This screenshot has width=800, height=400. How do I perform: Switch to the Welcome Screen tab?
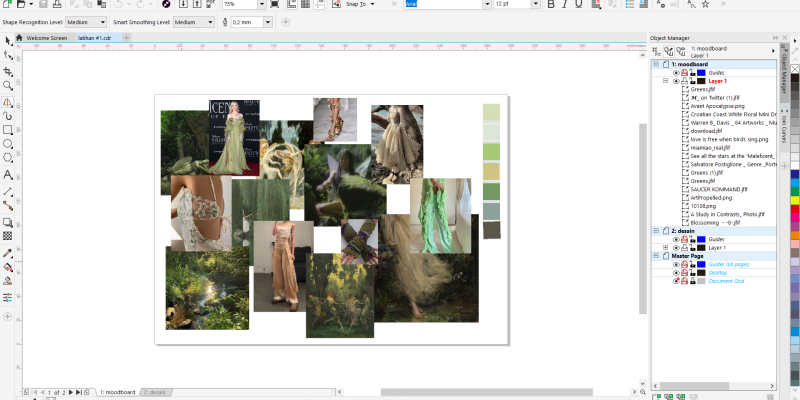(46, 38)
